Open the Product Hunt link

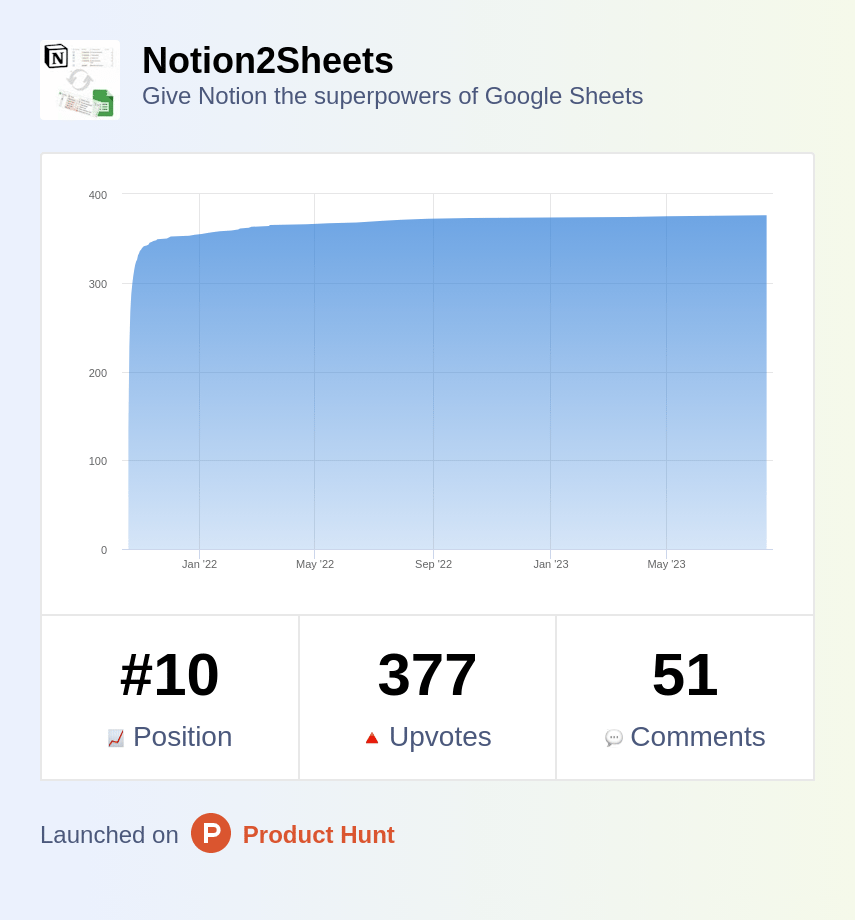click(x=318, y=835)
